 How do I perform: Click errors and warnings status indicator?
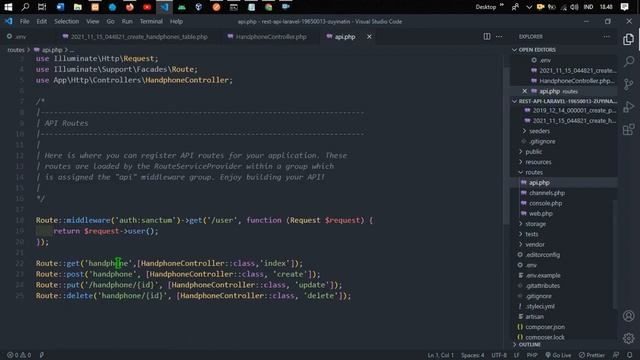point(19,355)
